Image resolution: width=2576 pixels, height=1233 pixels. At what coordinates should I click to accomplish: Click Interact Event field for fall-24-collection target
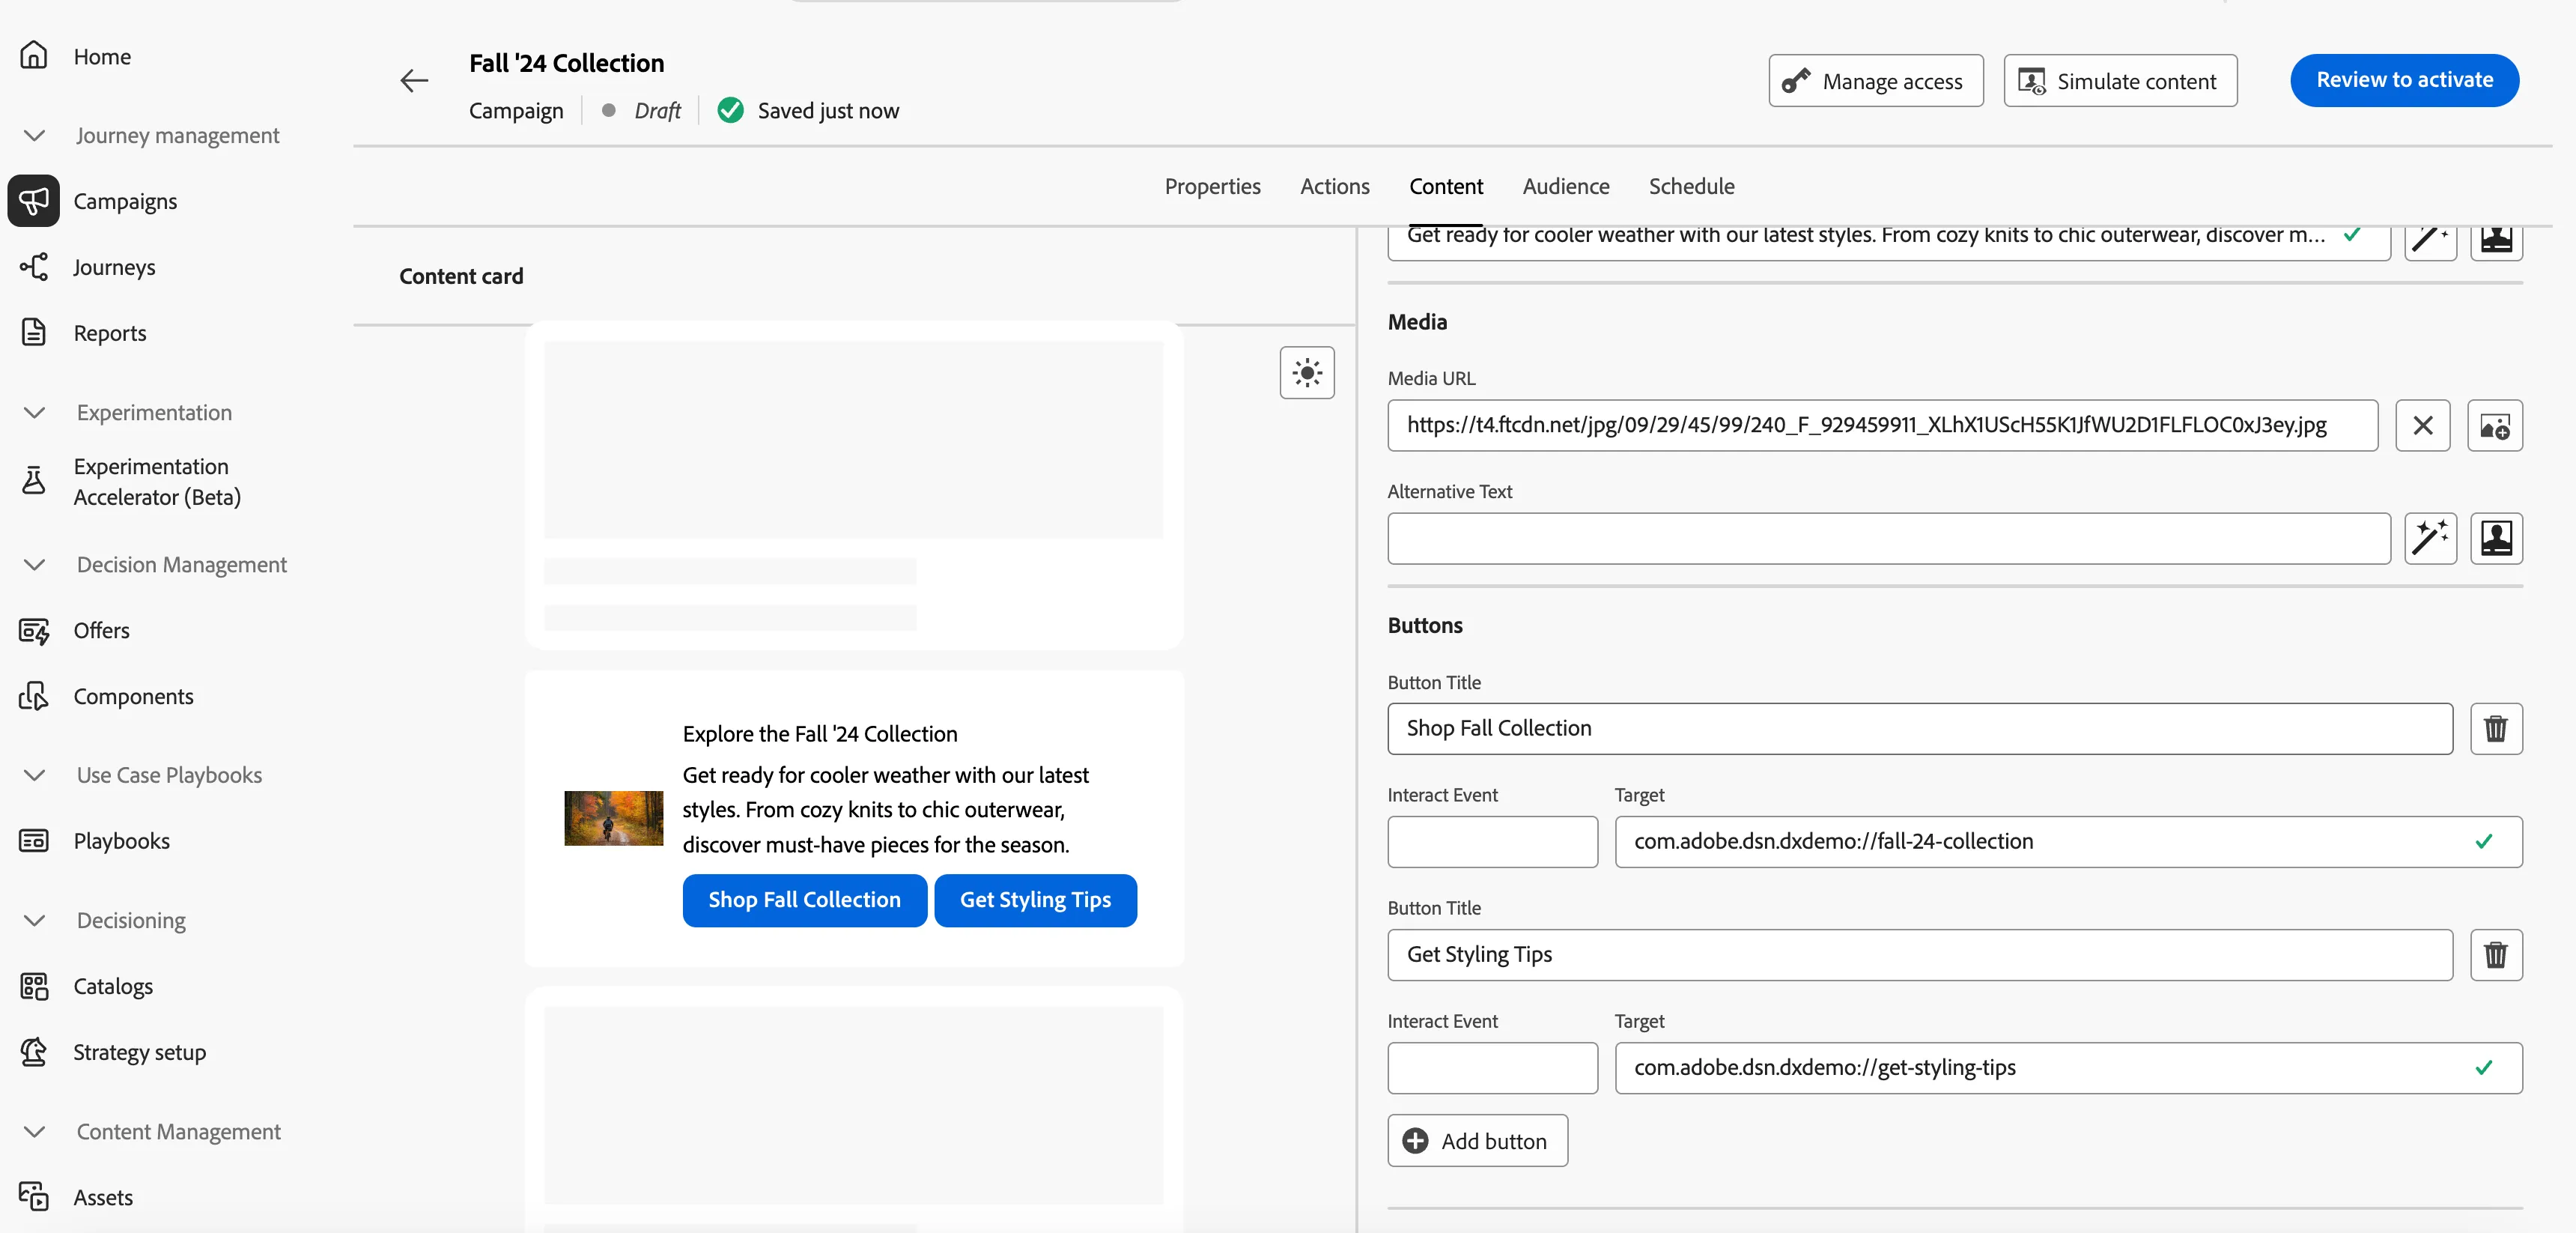tap(1492, 842)
